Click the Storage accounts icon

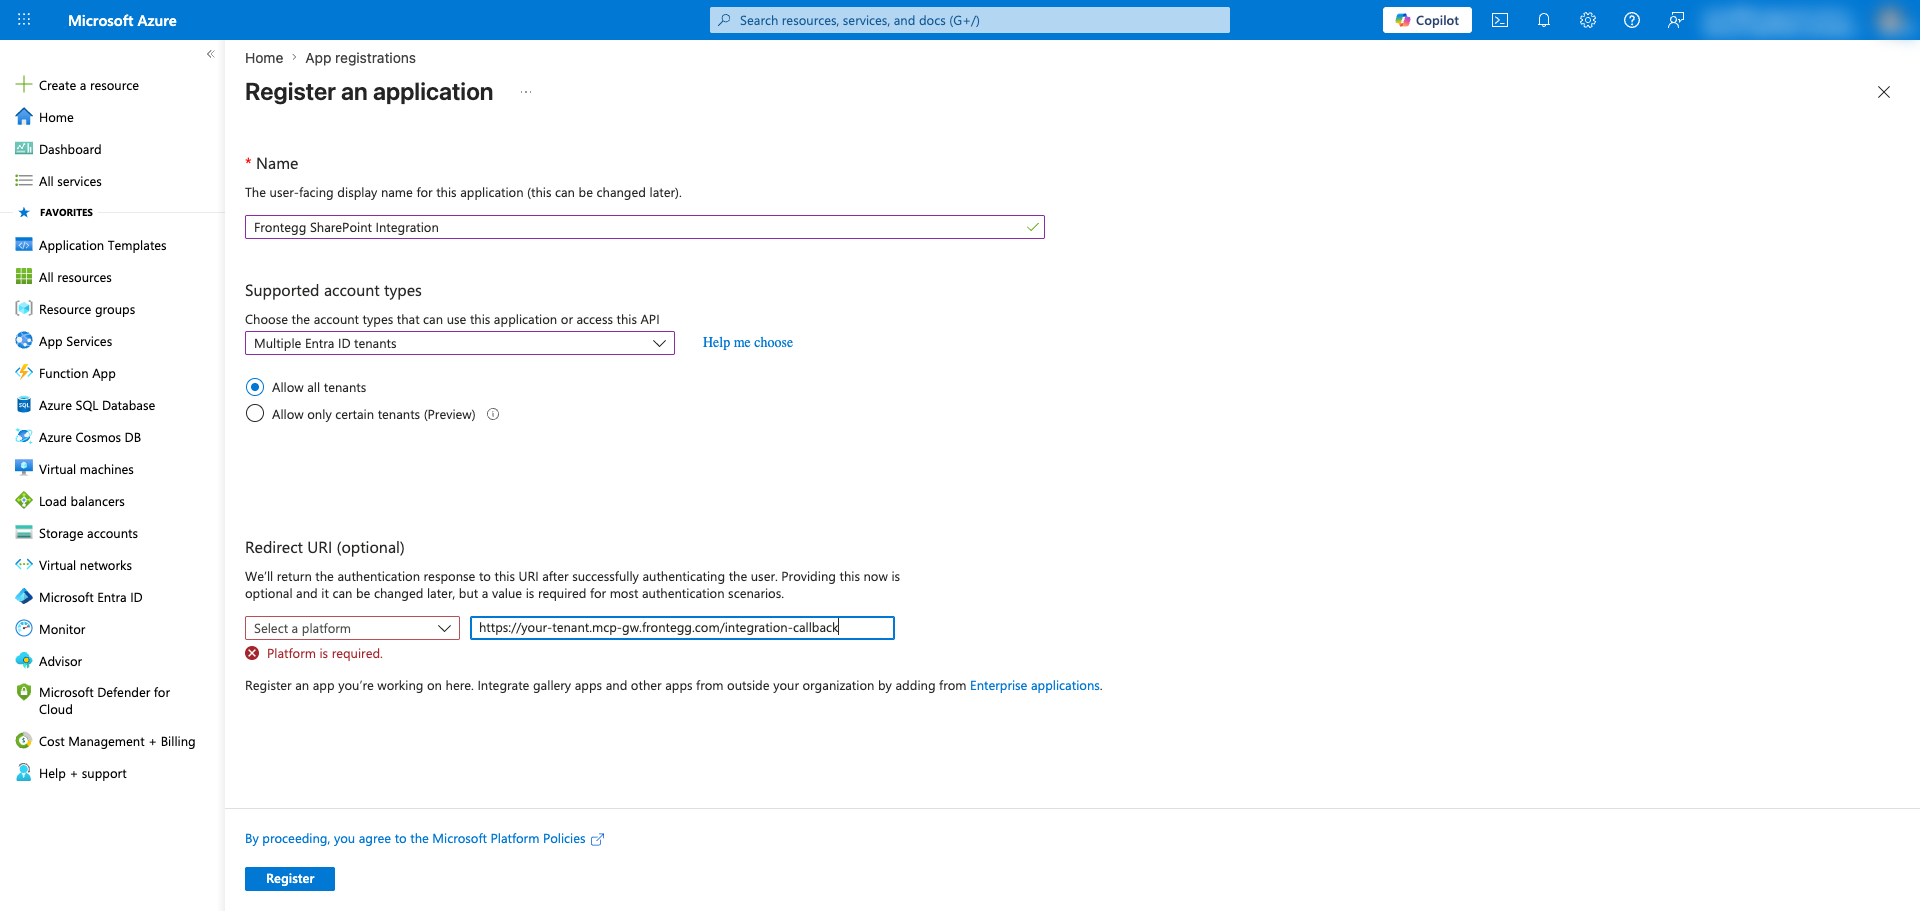(24, 533)
